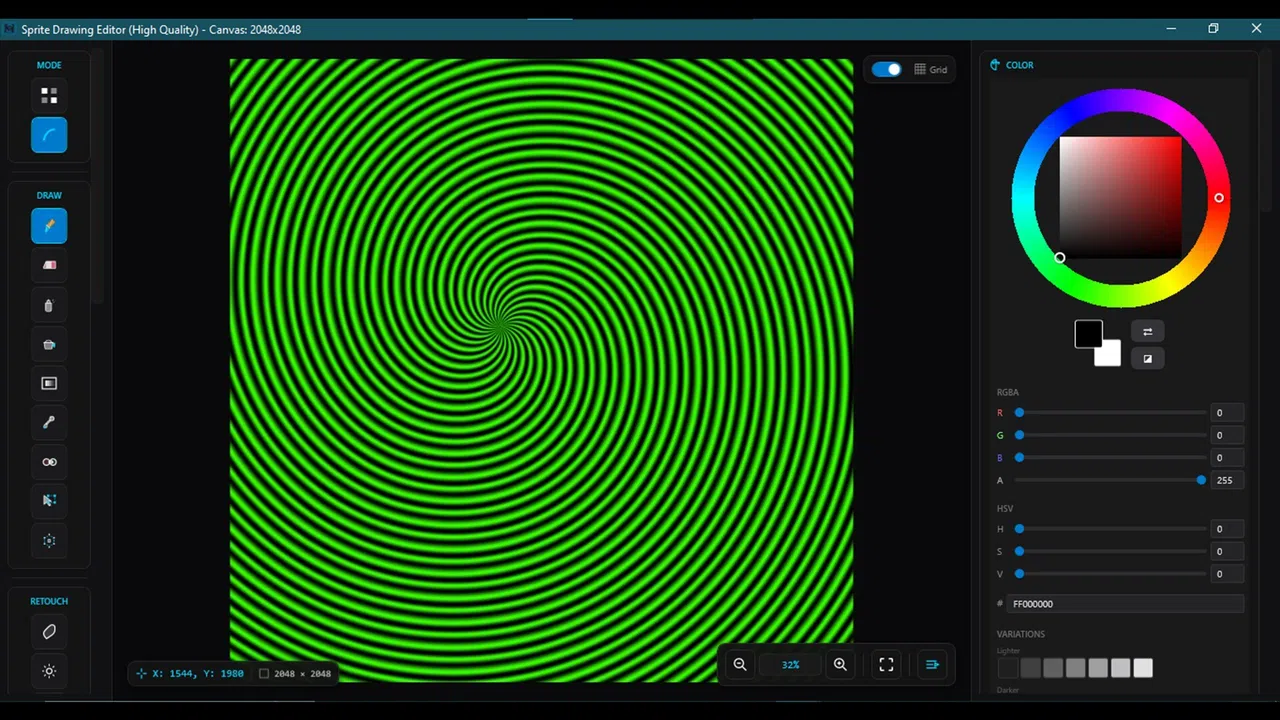1280x720 pixels.
Task: Reset colors to default black and white
Action: (1147, 358)
